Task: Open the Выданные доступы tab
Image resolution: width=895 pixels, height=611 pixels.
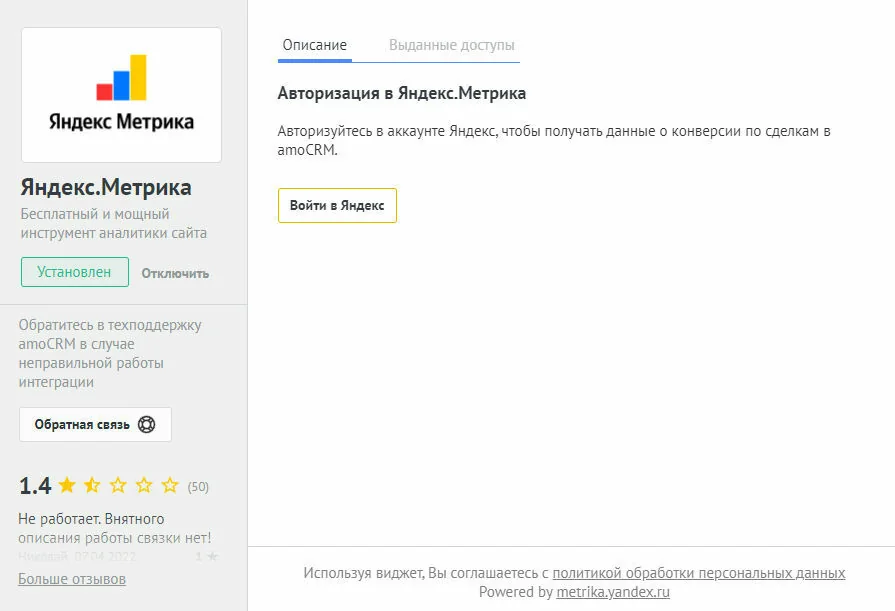Action: click(x=451, y=45)
